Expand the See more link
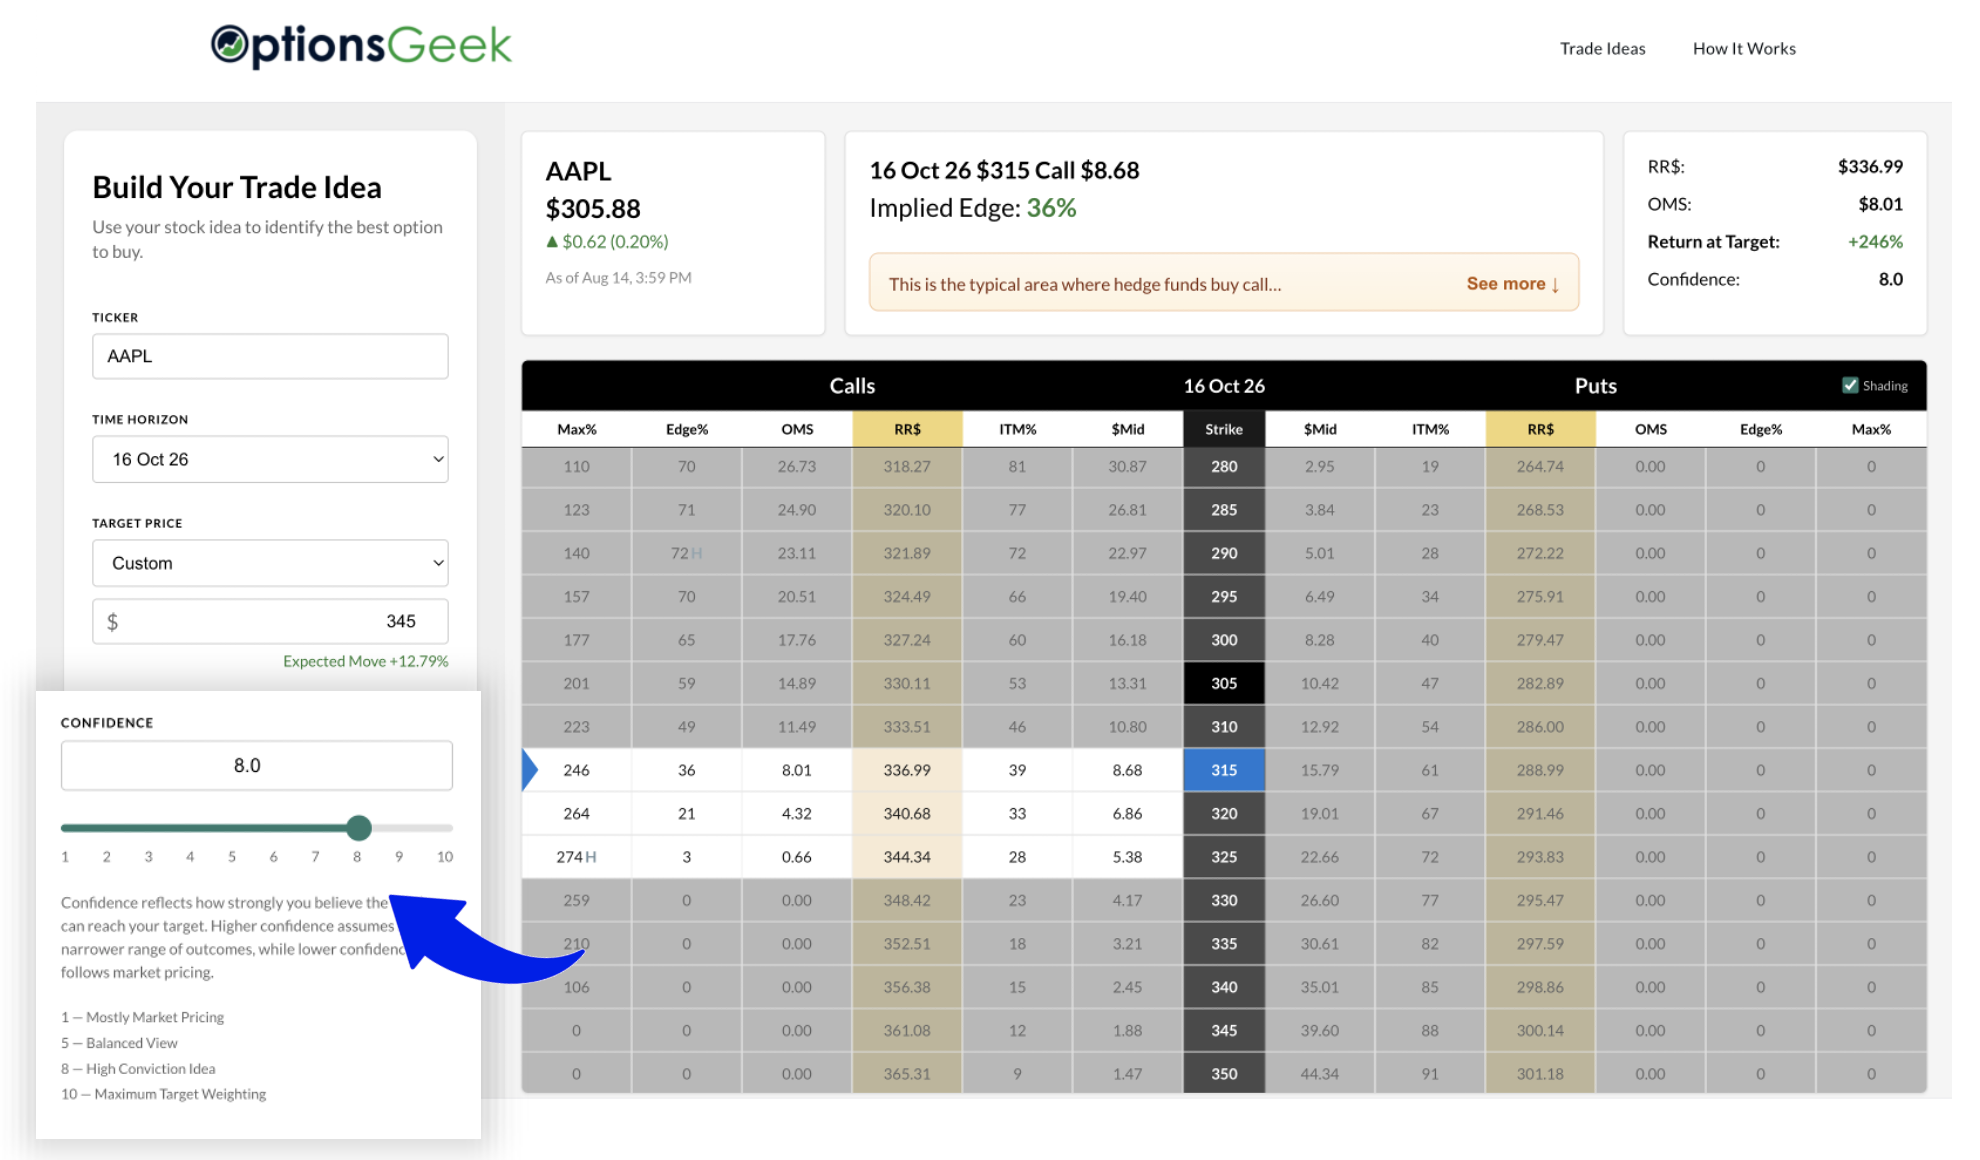Viewport: 1980px width, 1160px height. (x=1513, y=284)
